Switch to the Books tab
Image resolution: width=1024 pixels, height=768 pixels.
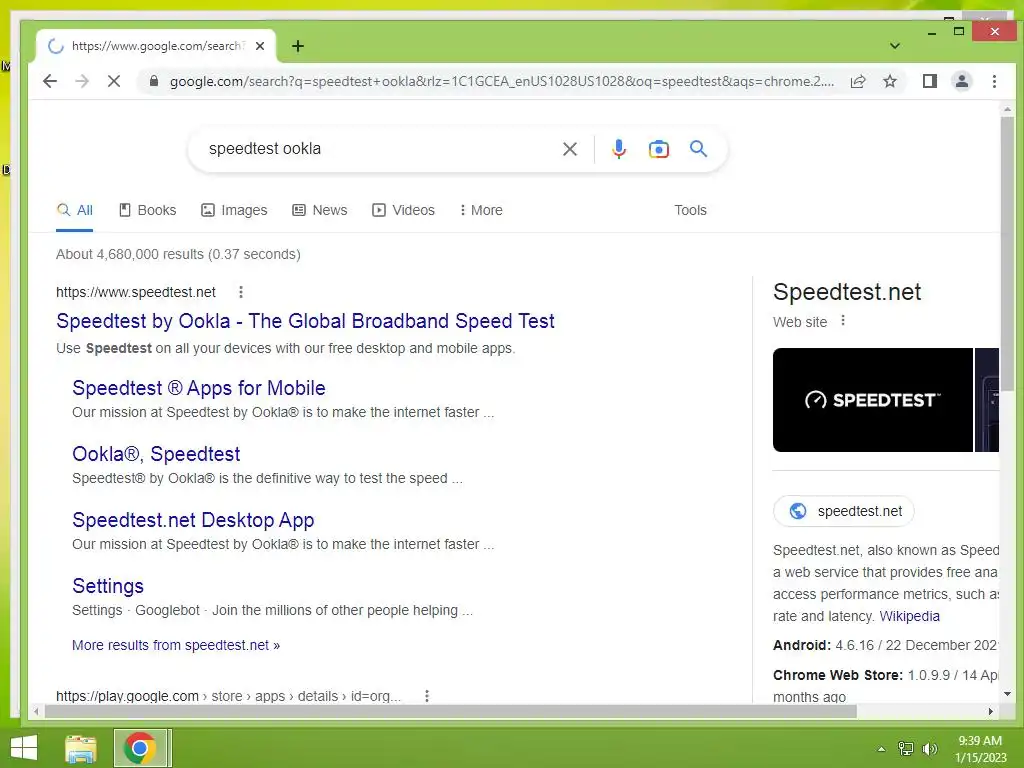click(148, 210)
